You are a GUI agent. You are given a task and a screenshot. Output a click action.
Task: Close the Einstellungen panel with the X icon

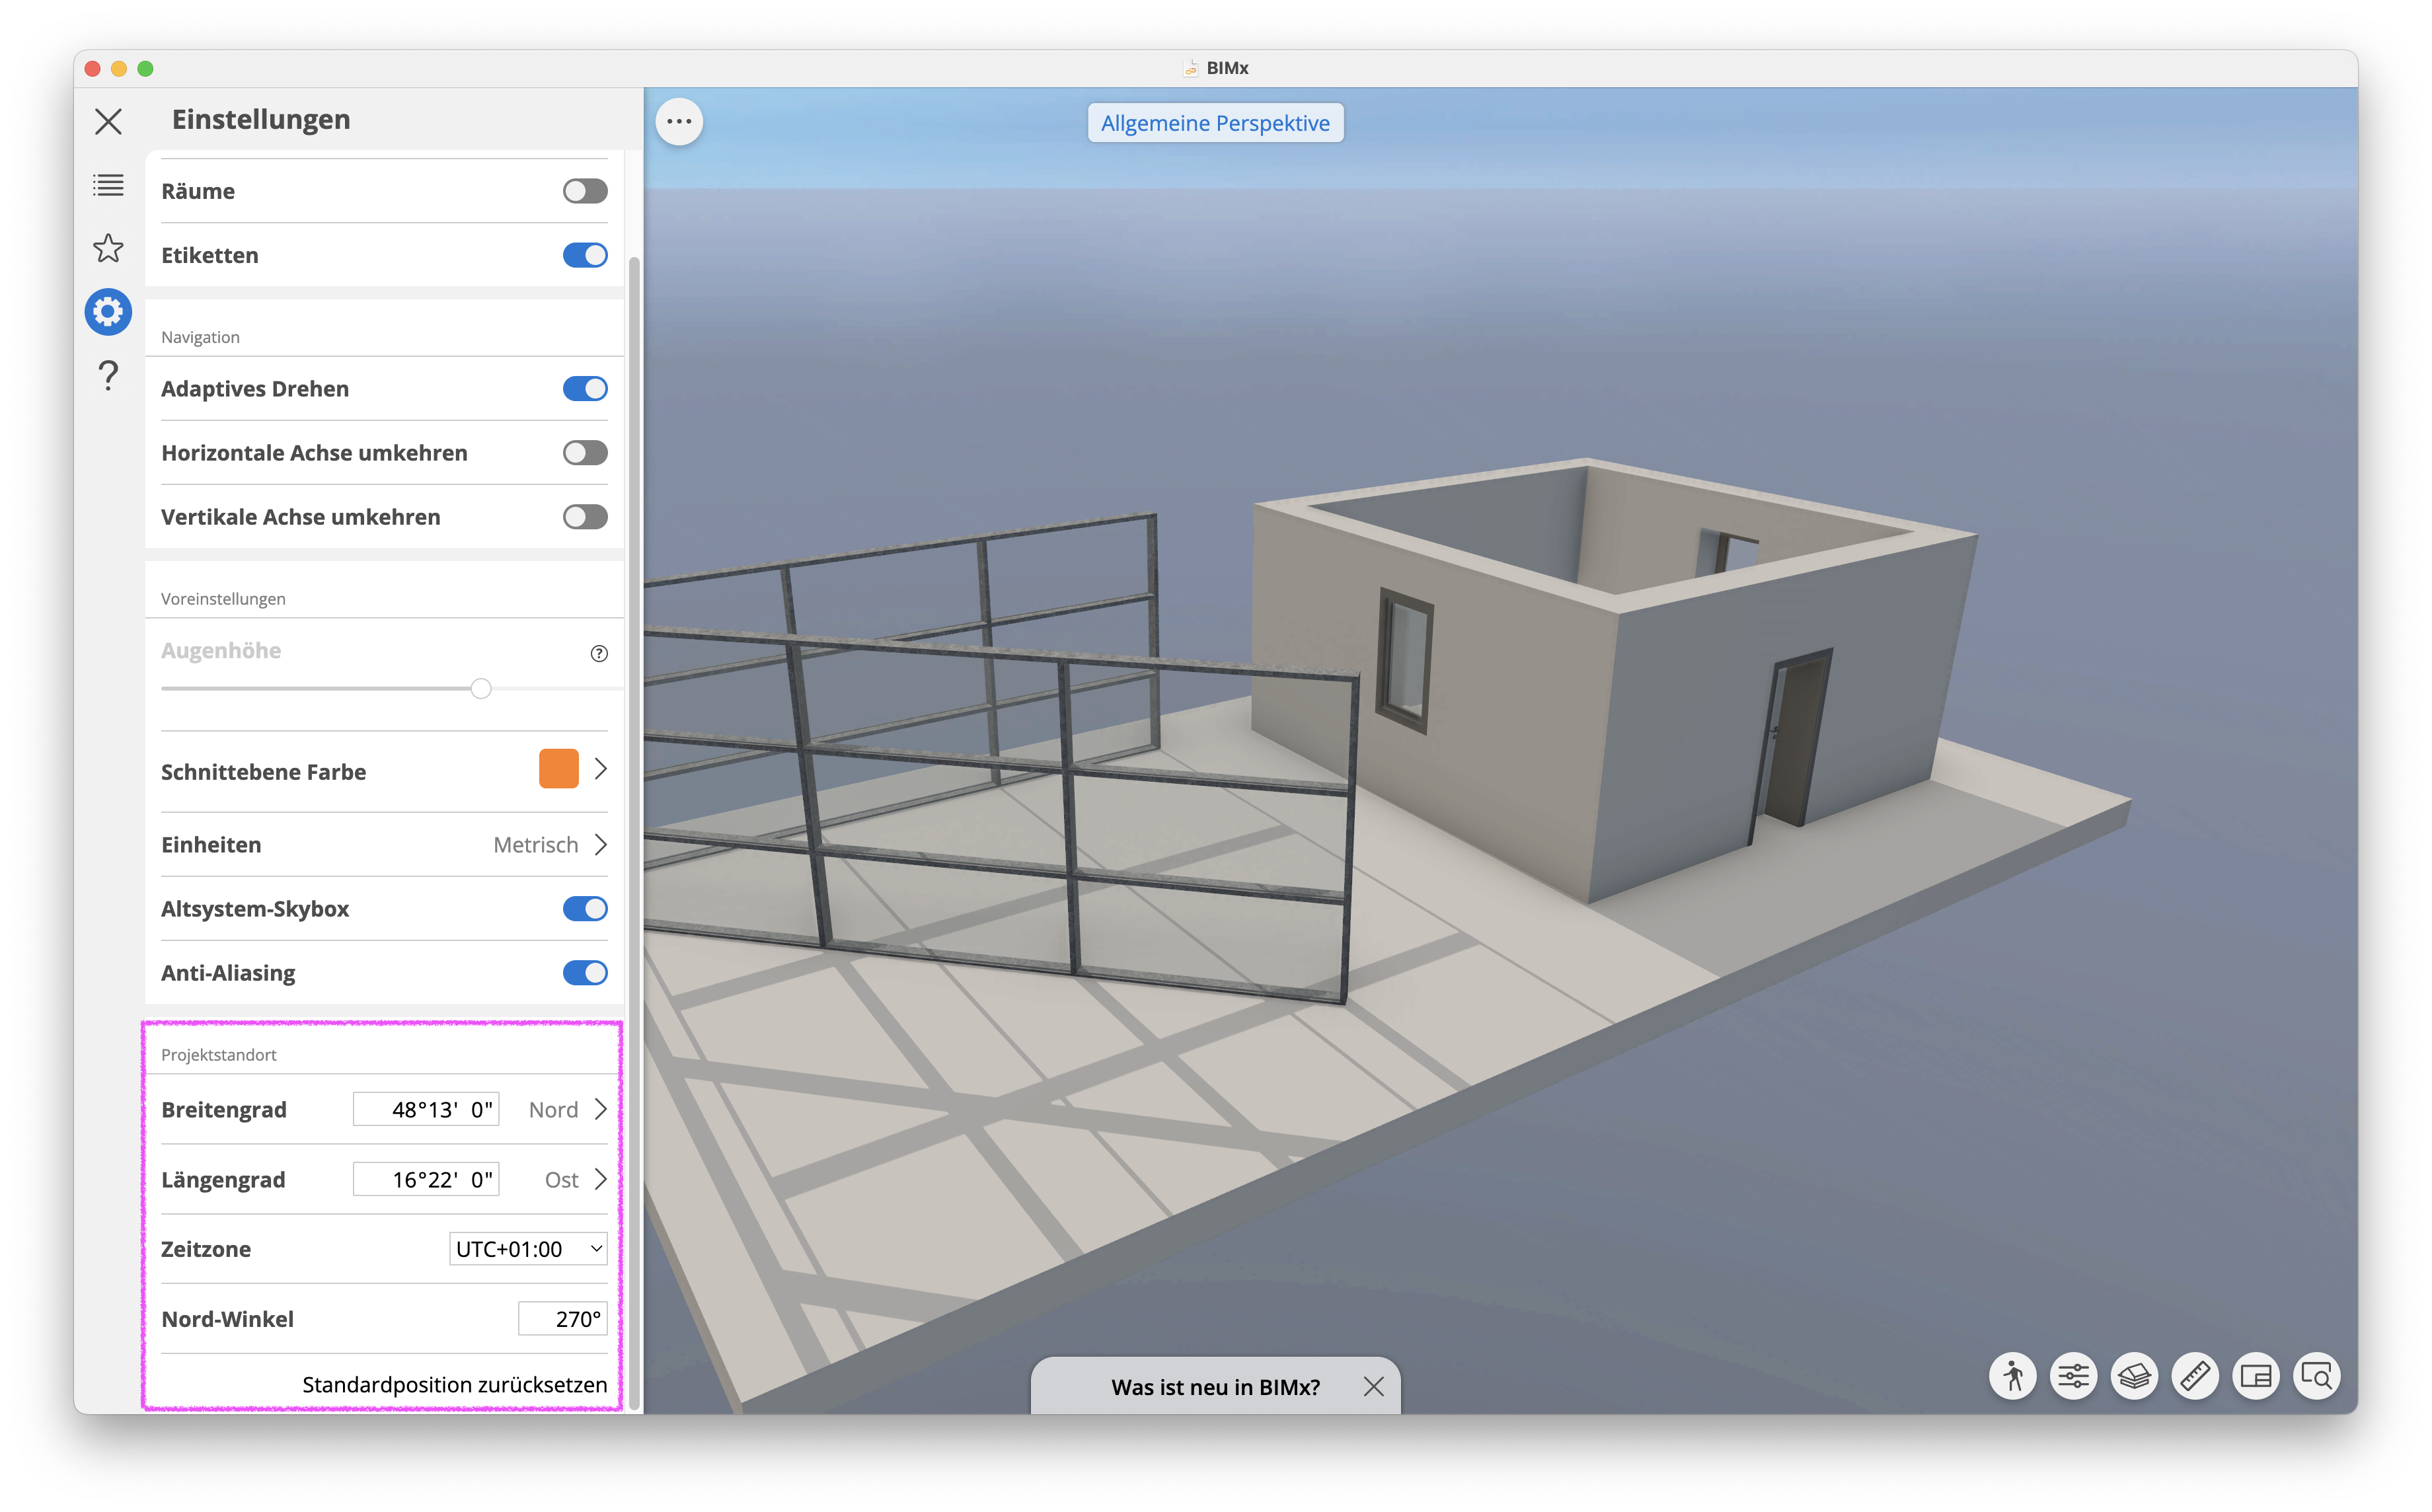(108, 121)
